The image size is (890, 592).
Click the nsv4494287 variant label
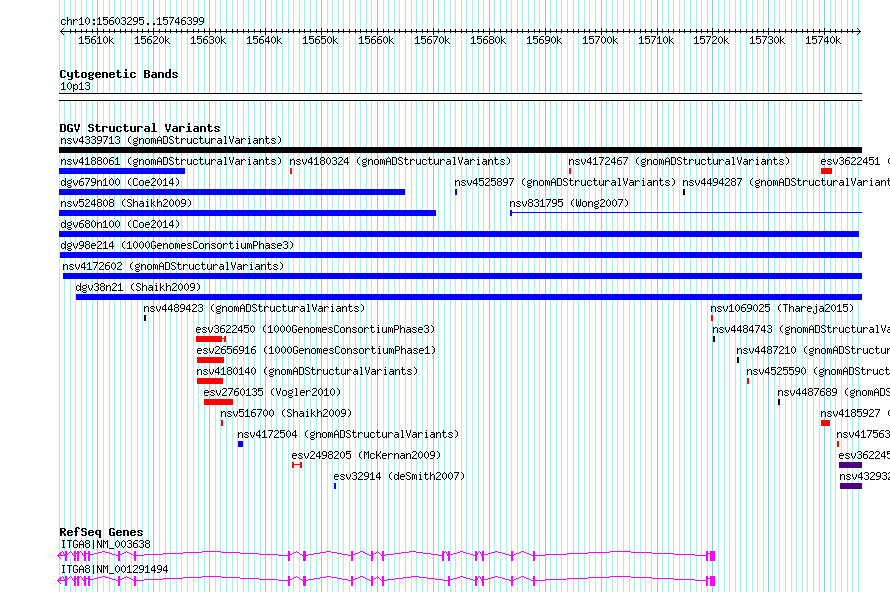click(786, 182)
